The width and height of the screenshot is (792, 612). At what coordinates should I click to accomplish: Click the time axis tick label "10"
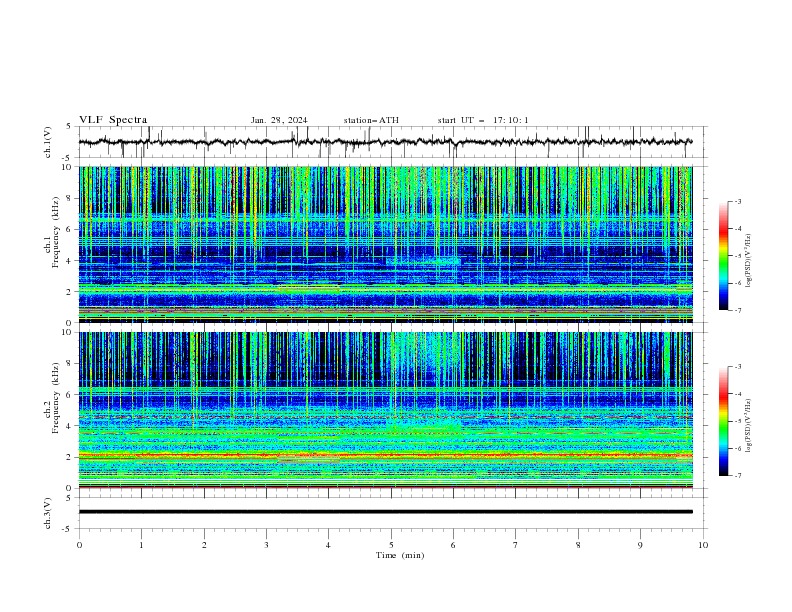pyautogui.click(x=703, y=545)
